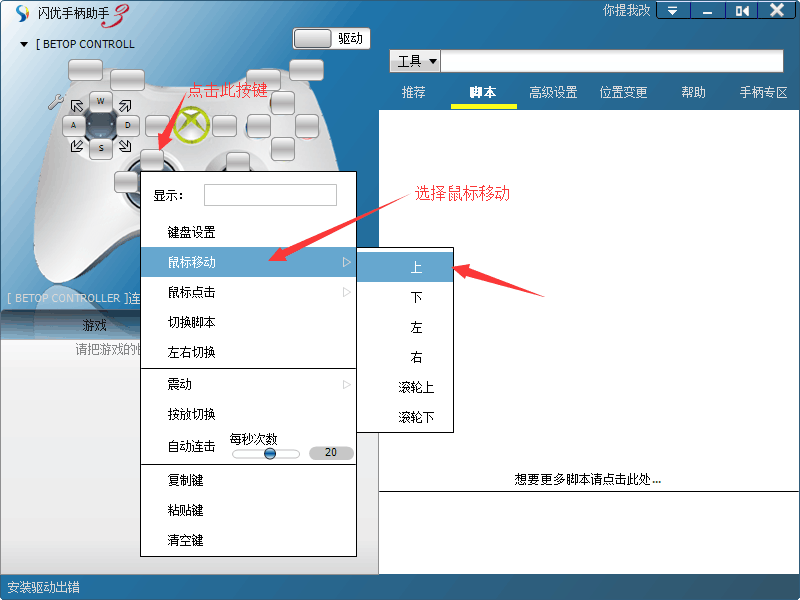Viewport: 800px width, 600px height.
Task: Click the down-right diagonal arrow key
Action: [125, 146]
